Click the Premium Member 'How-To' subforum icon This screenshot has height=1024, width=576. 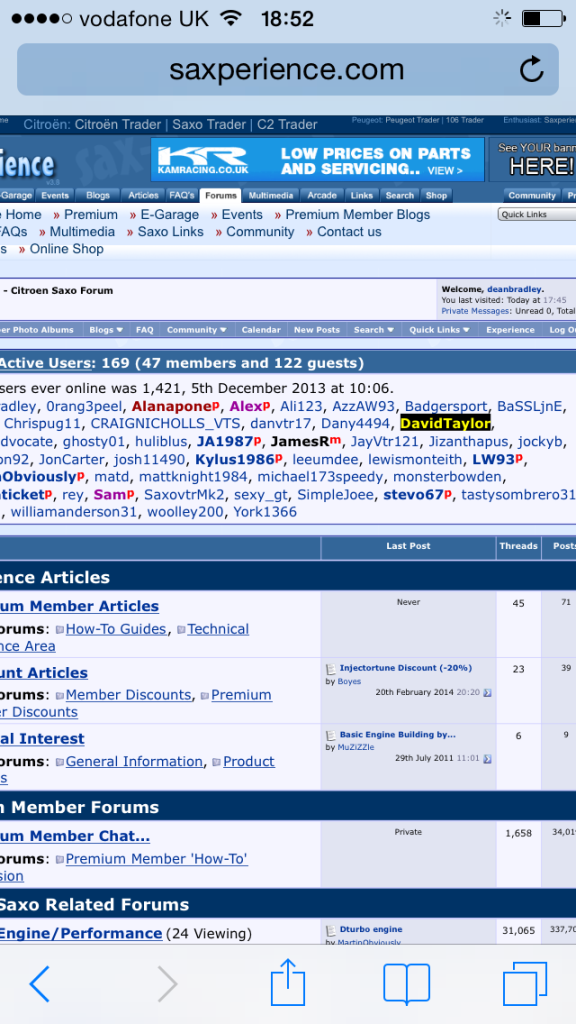(x=59, y=859)
